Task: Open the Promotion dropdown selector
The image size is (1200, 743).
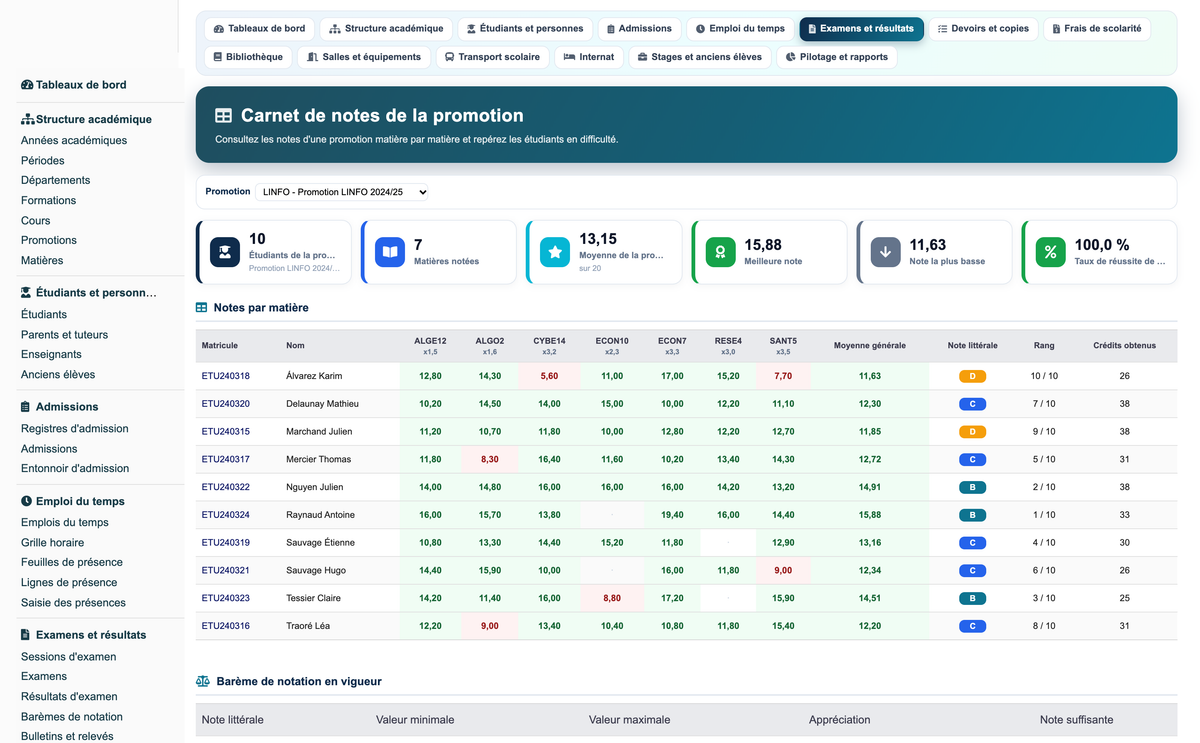Action: coord(342,192)
